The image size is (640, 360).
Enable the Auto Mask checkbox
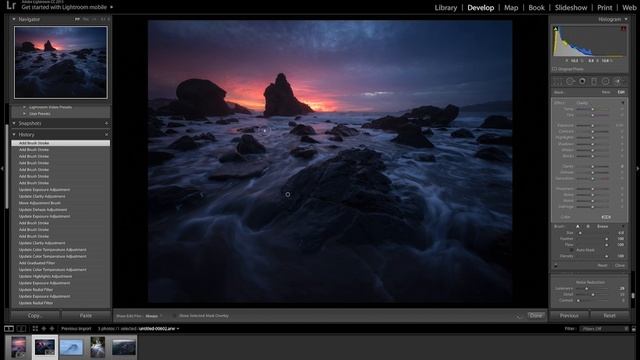click(x=571, y=250)
